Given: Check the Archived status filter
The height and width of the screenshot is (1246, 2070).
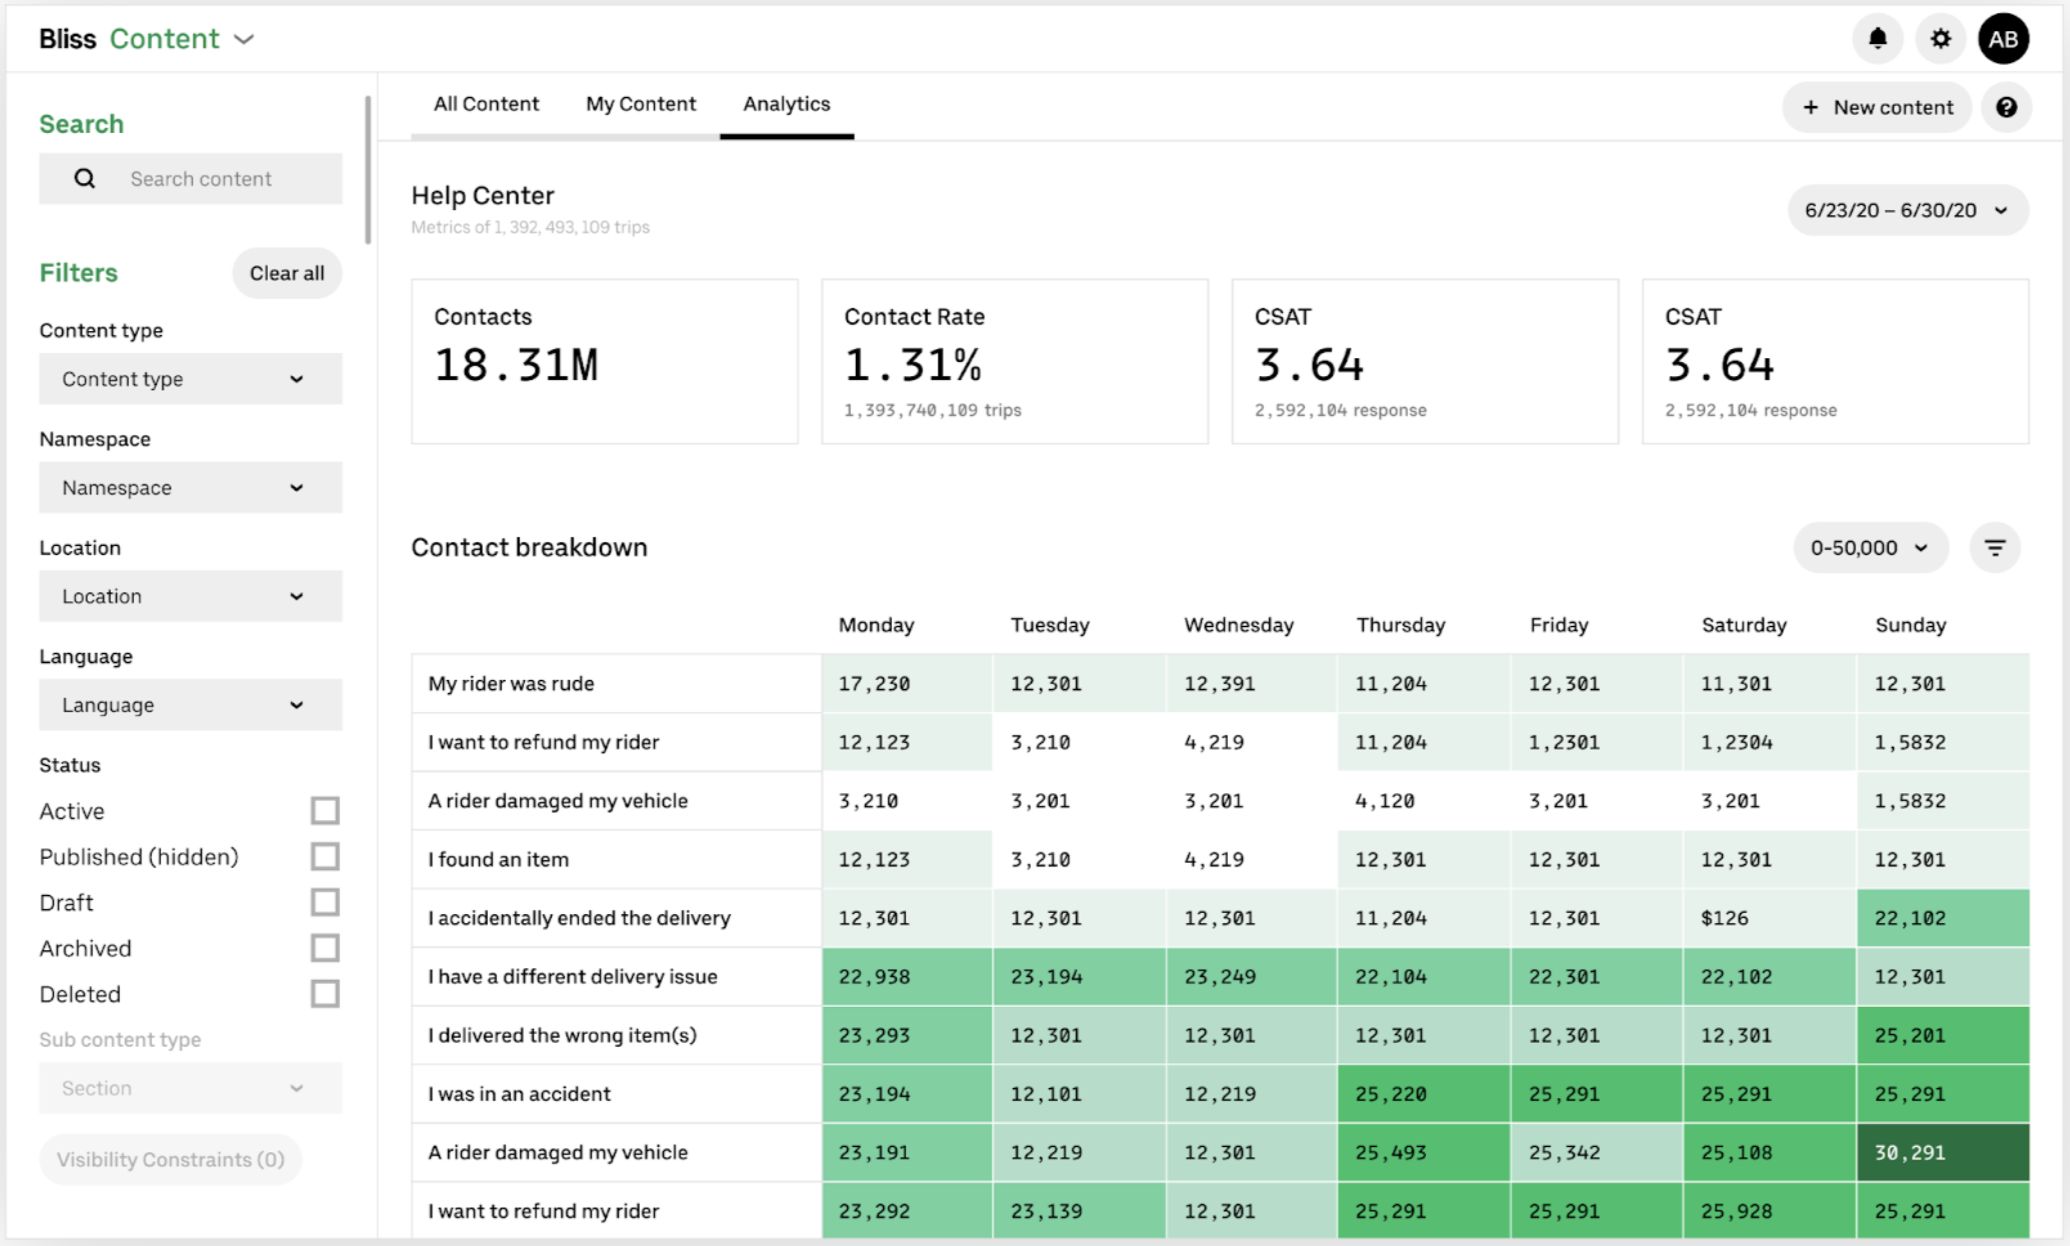Looking at the screenshot, I should (x=324, y=948).
